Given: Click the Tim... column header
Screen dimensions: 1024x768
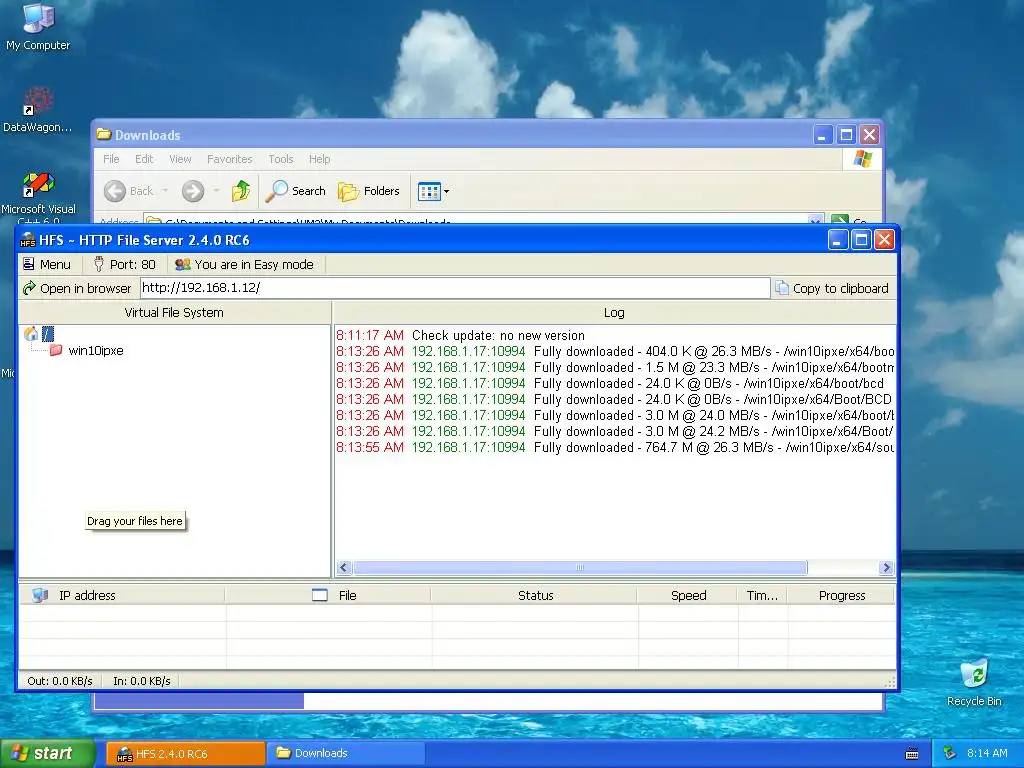Looking at the screenshot, I should [x=762, y=595].
